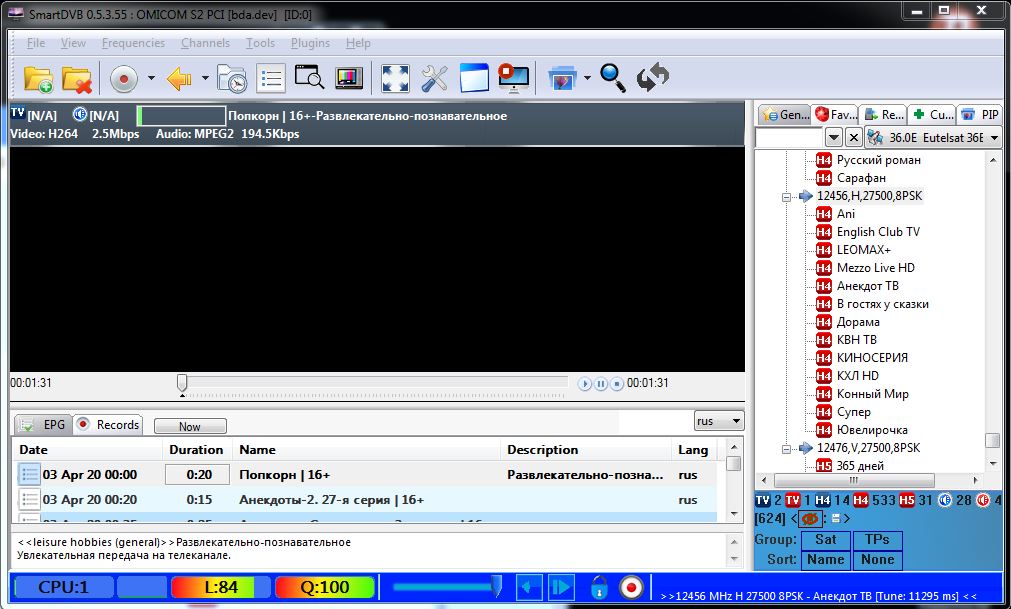The width and height of the screenshot is (1011, 609).
Task: Toggle the Sat group button
Action: (825, 540)
